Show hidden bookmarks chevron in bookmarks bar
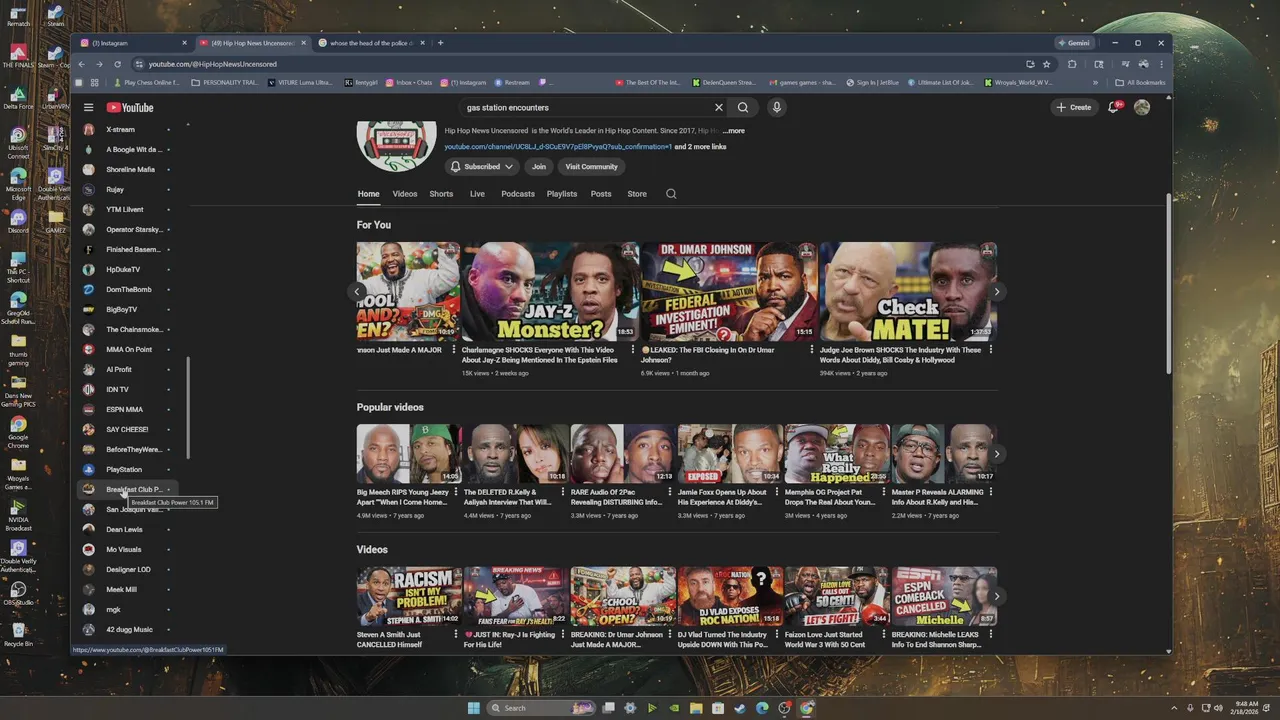This screenshot has height=720, width=1280. (1095, 83)
